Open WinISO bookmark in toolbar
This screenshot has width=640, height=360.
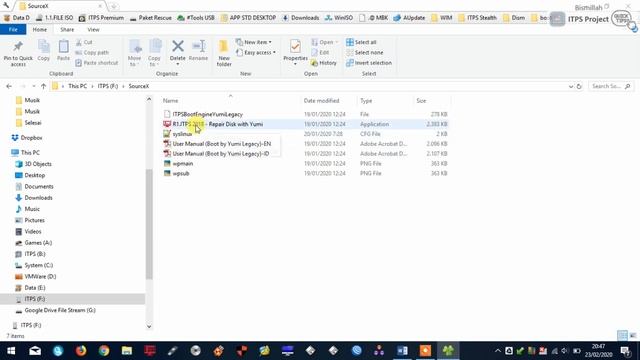[x=339, y=18]
